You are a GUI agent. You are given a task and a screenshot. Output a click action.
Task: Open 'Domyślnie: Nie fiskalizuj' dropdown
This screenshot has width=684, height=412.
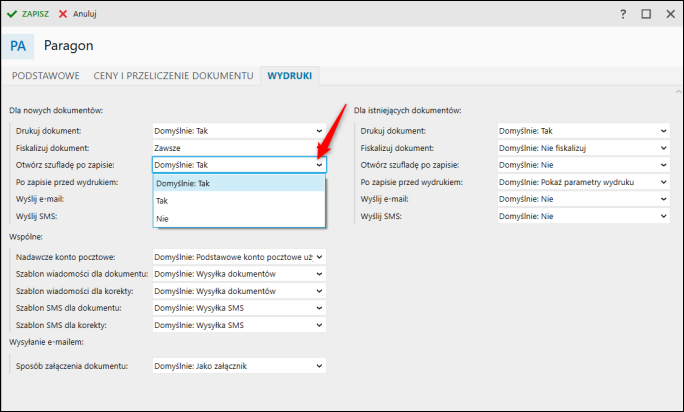584,148
